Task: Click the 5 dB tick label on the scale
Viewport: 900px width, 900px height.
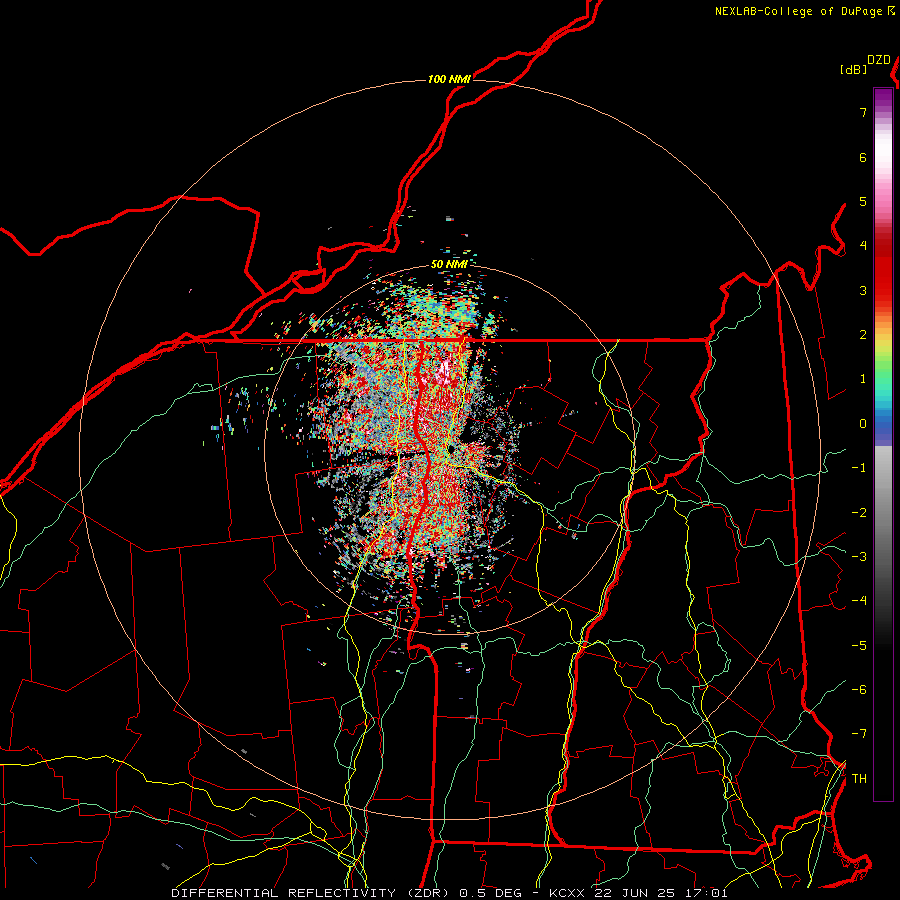Action: coord(863,201)
